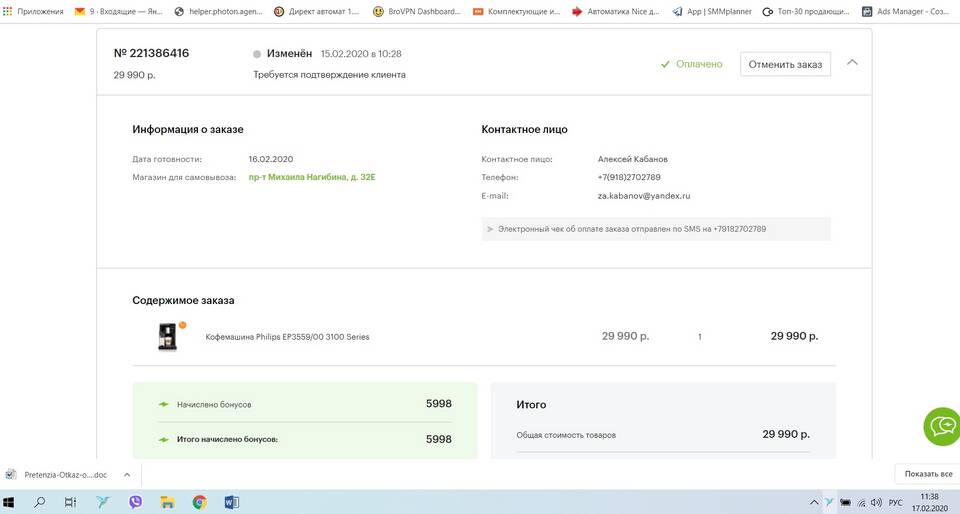The width and height of the screenshot is (960, 514).
Task: Open the Директ автомат bookmark
Action: (317, 11)
